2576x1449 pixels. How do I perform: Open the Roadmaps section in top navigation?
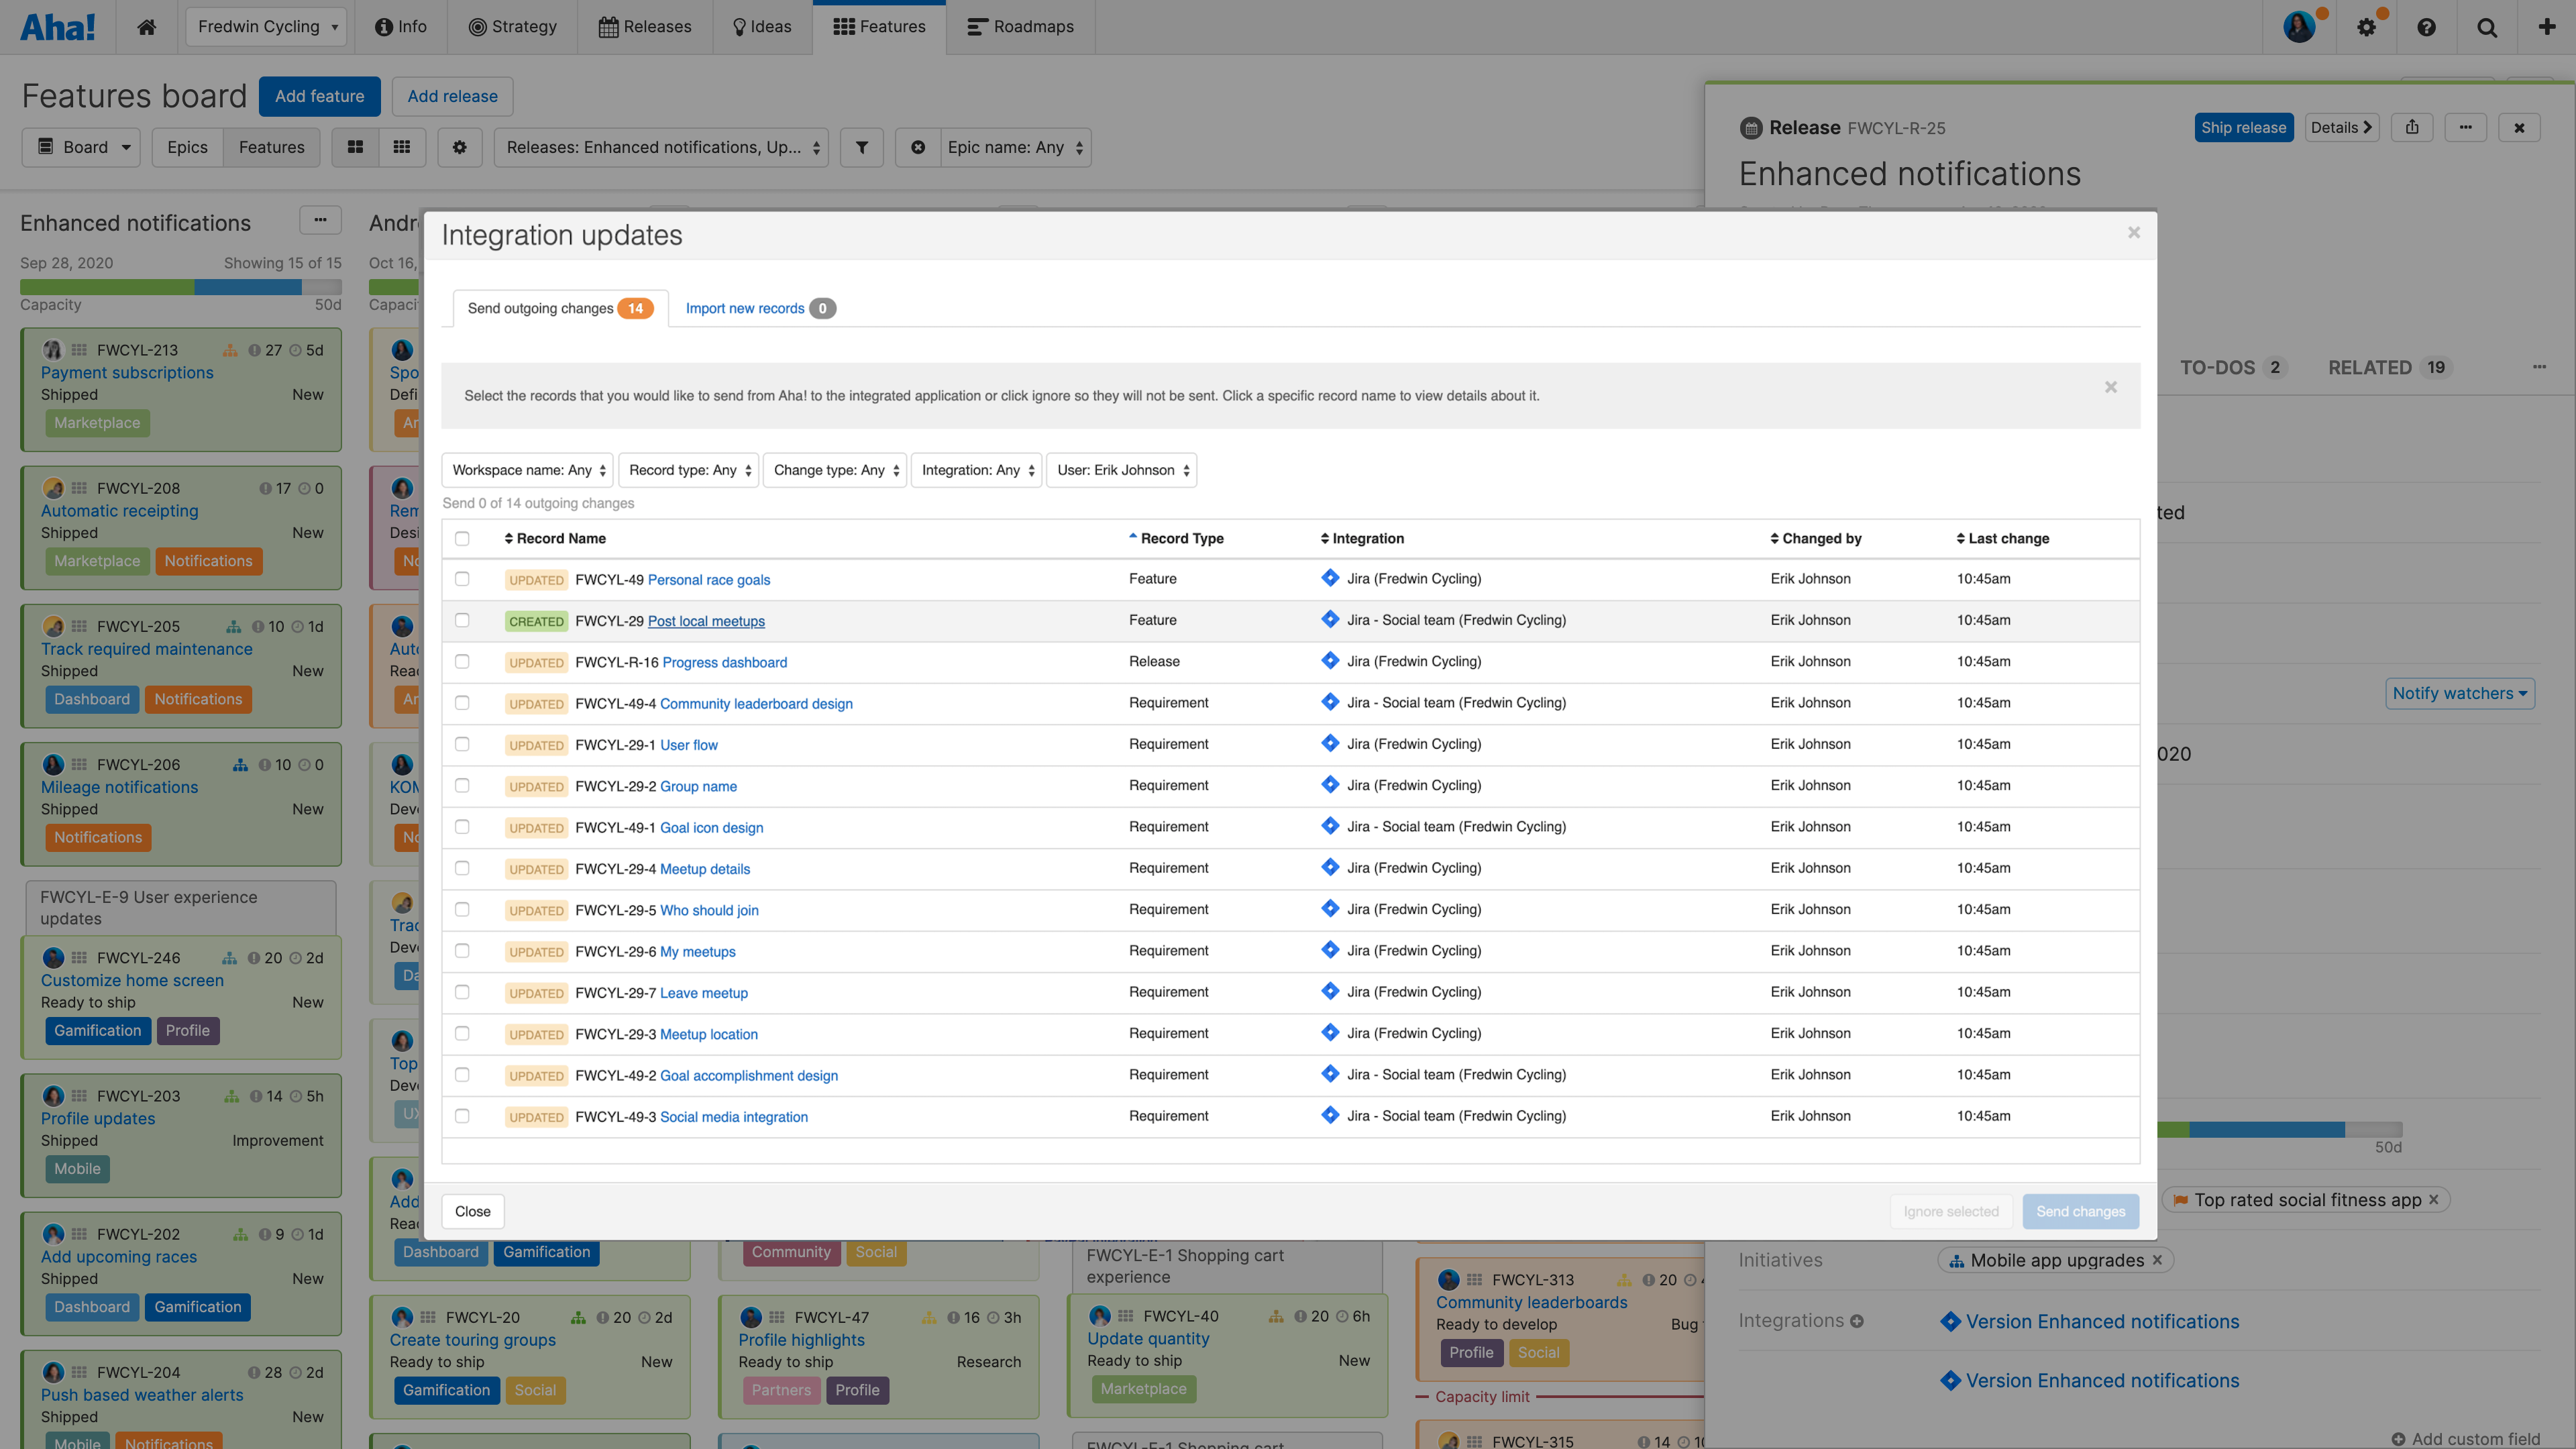(x=1020, y=27)
